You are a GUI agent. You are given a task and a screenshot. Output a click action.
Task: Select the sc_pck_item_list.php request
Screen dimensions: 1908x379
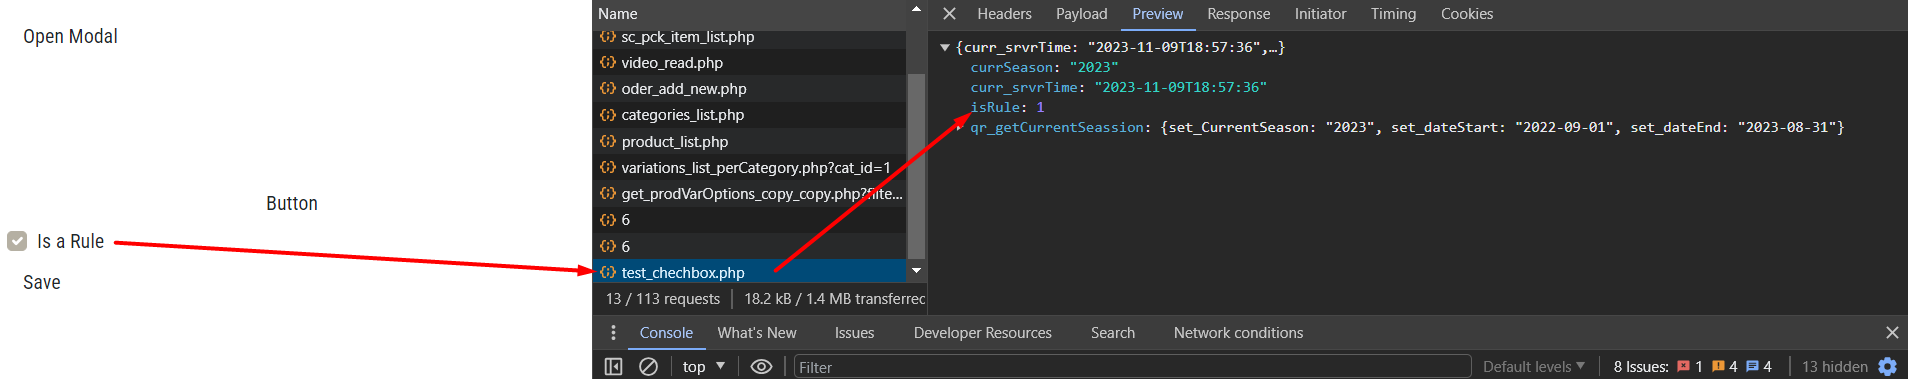tap(750, 37)
